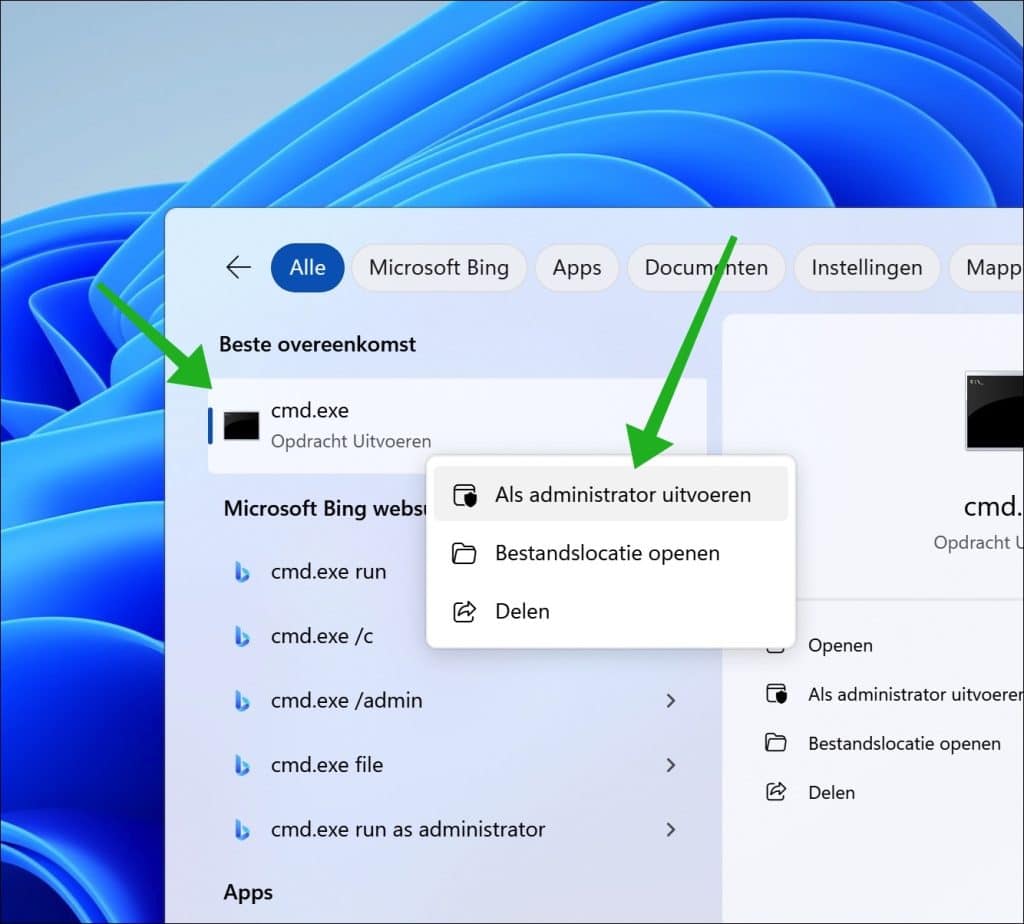Switch to Microsoft Bing filter tab
This screenshot has width=1024, height=924.
click(x=439, y=268)
